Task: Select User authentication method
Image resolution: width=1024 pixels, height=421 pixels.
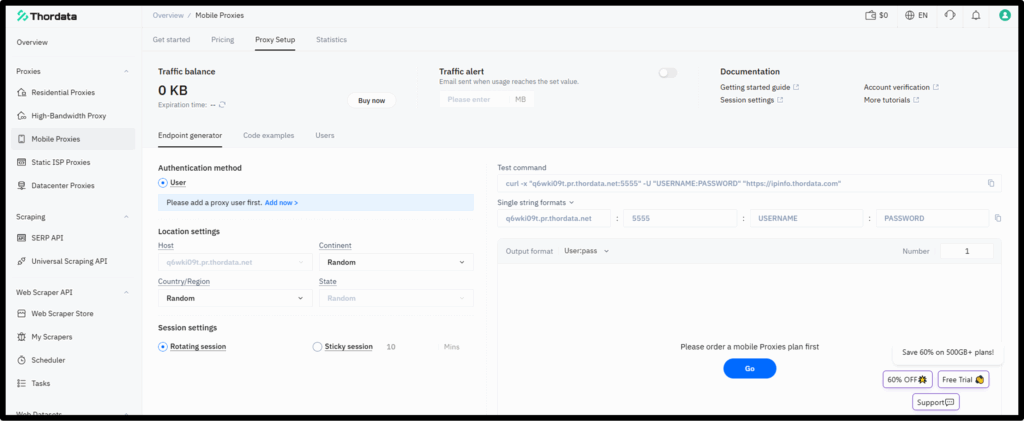Action: pos(163,183)
